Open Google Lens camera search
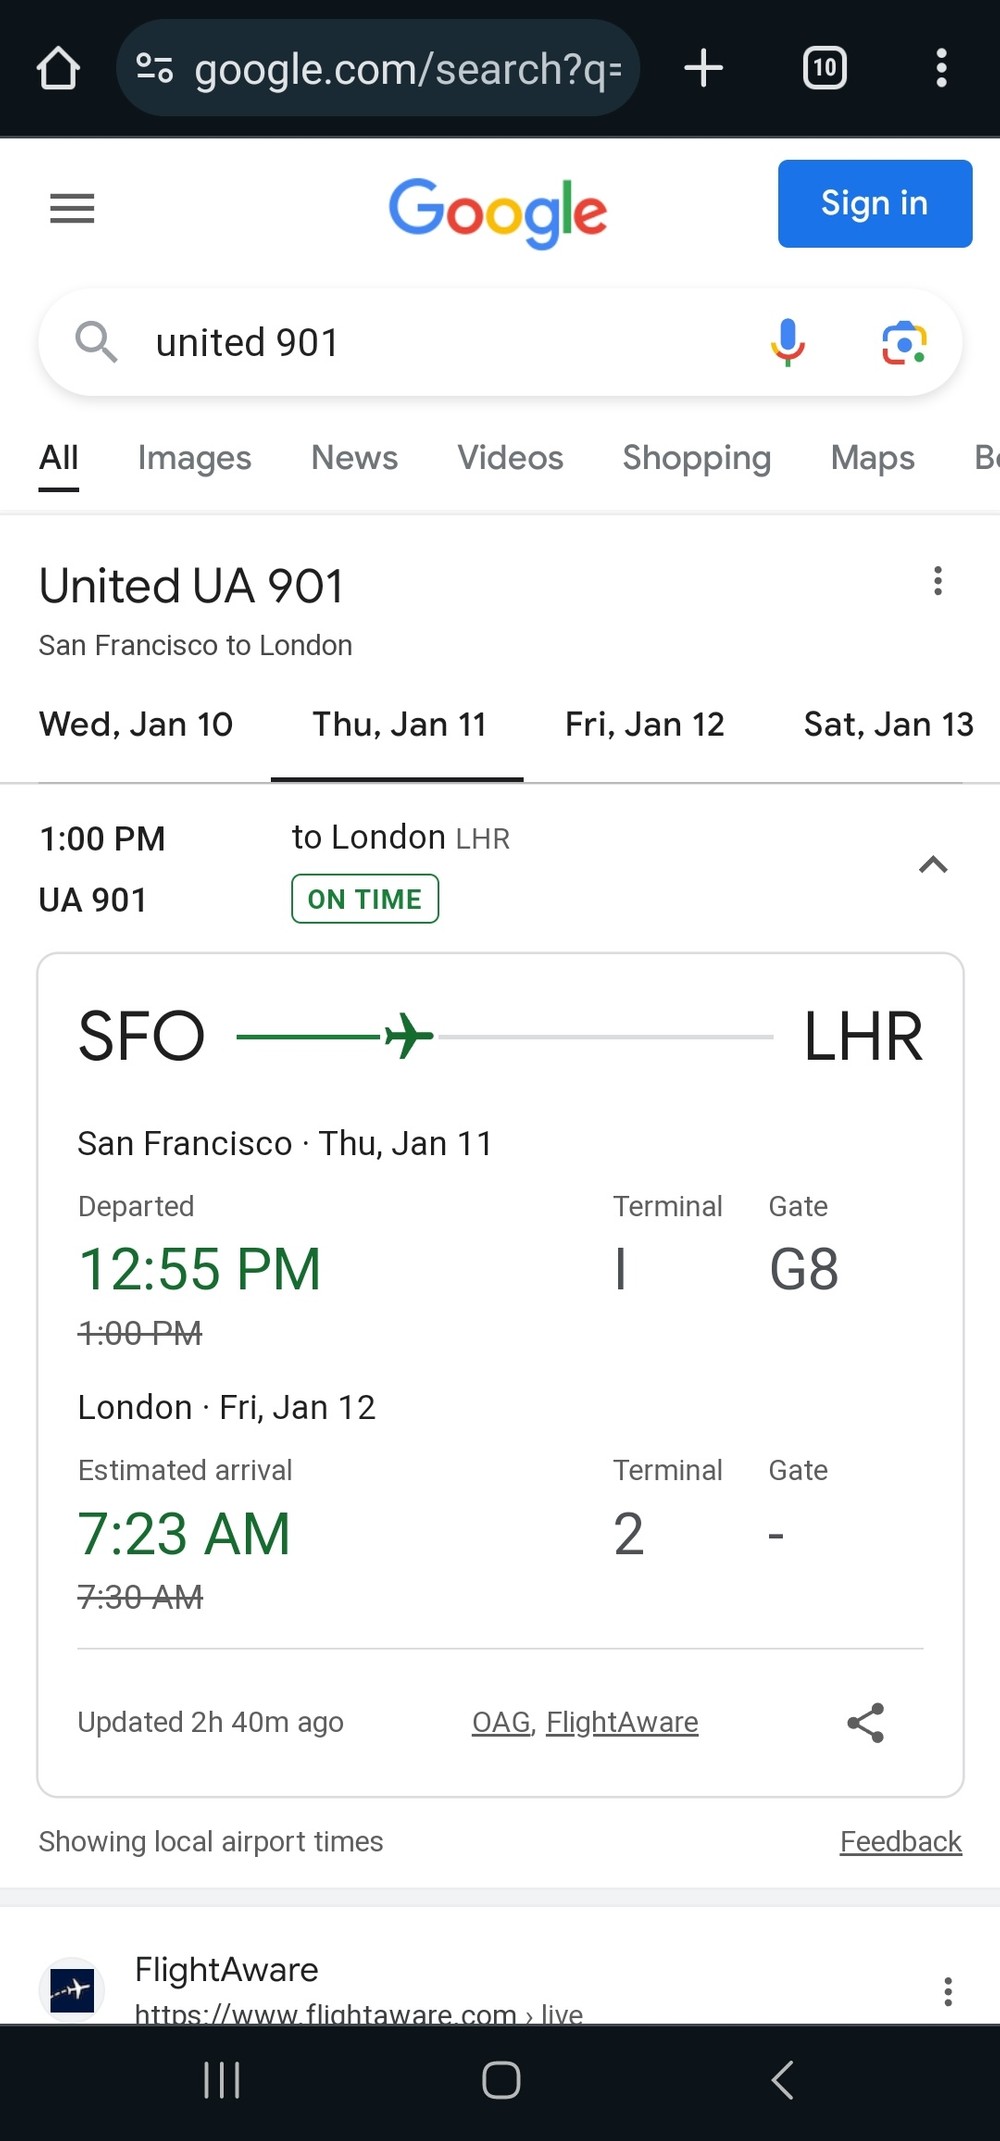The image size is (1000, 2141). point(904,343)
